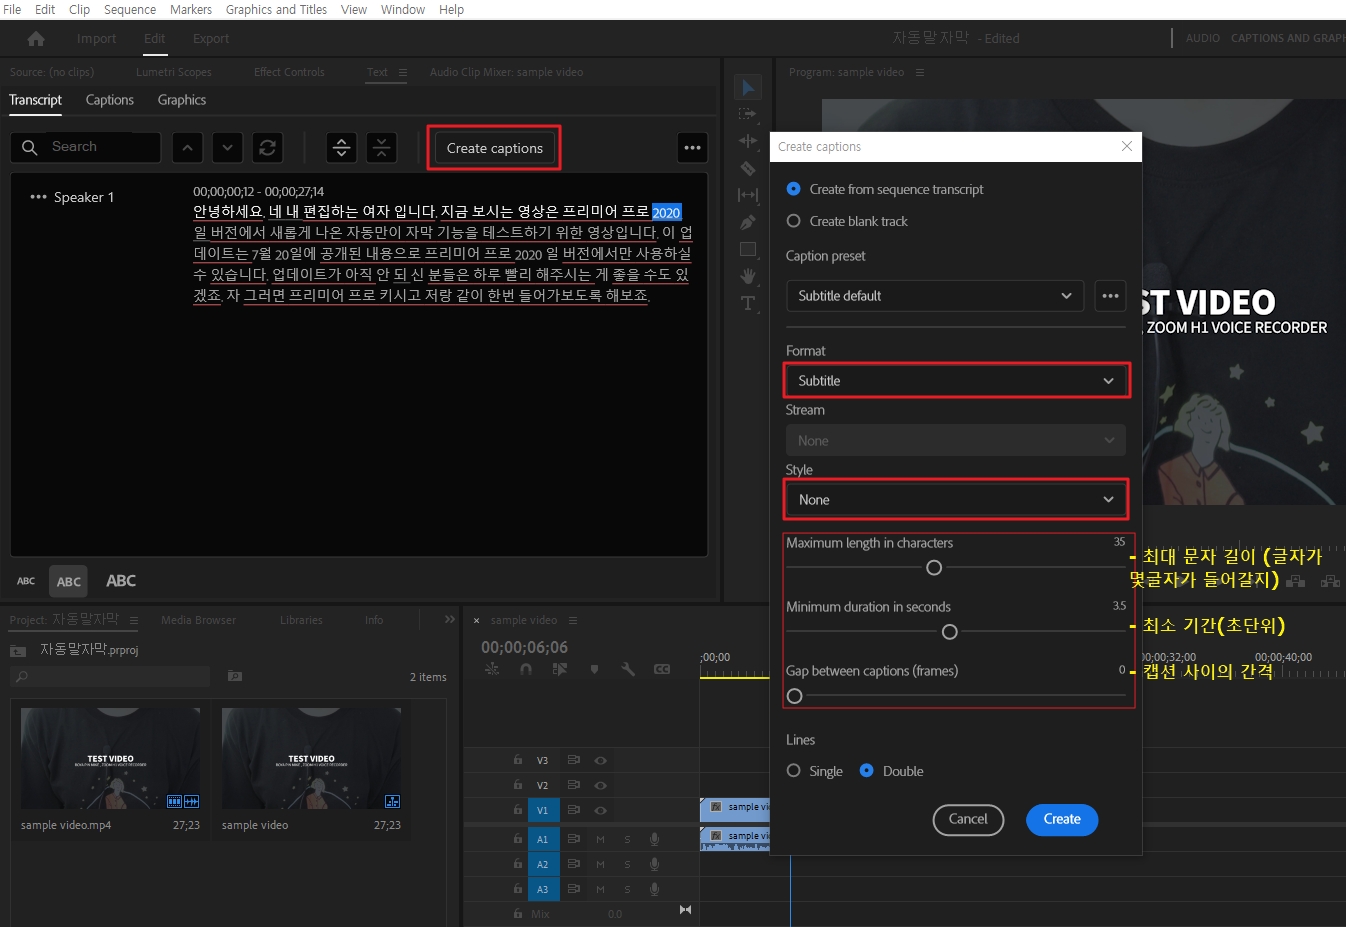The width and height of the screenshot is (1346, 927).
Task: Toggle insert sequences as nests icon
Action: (x=492, y=669)
